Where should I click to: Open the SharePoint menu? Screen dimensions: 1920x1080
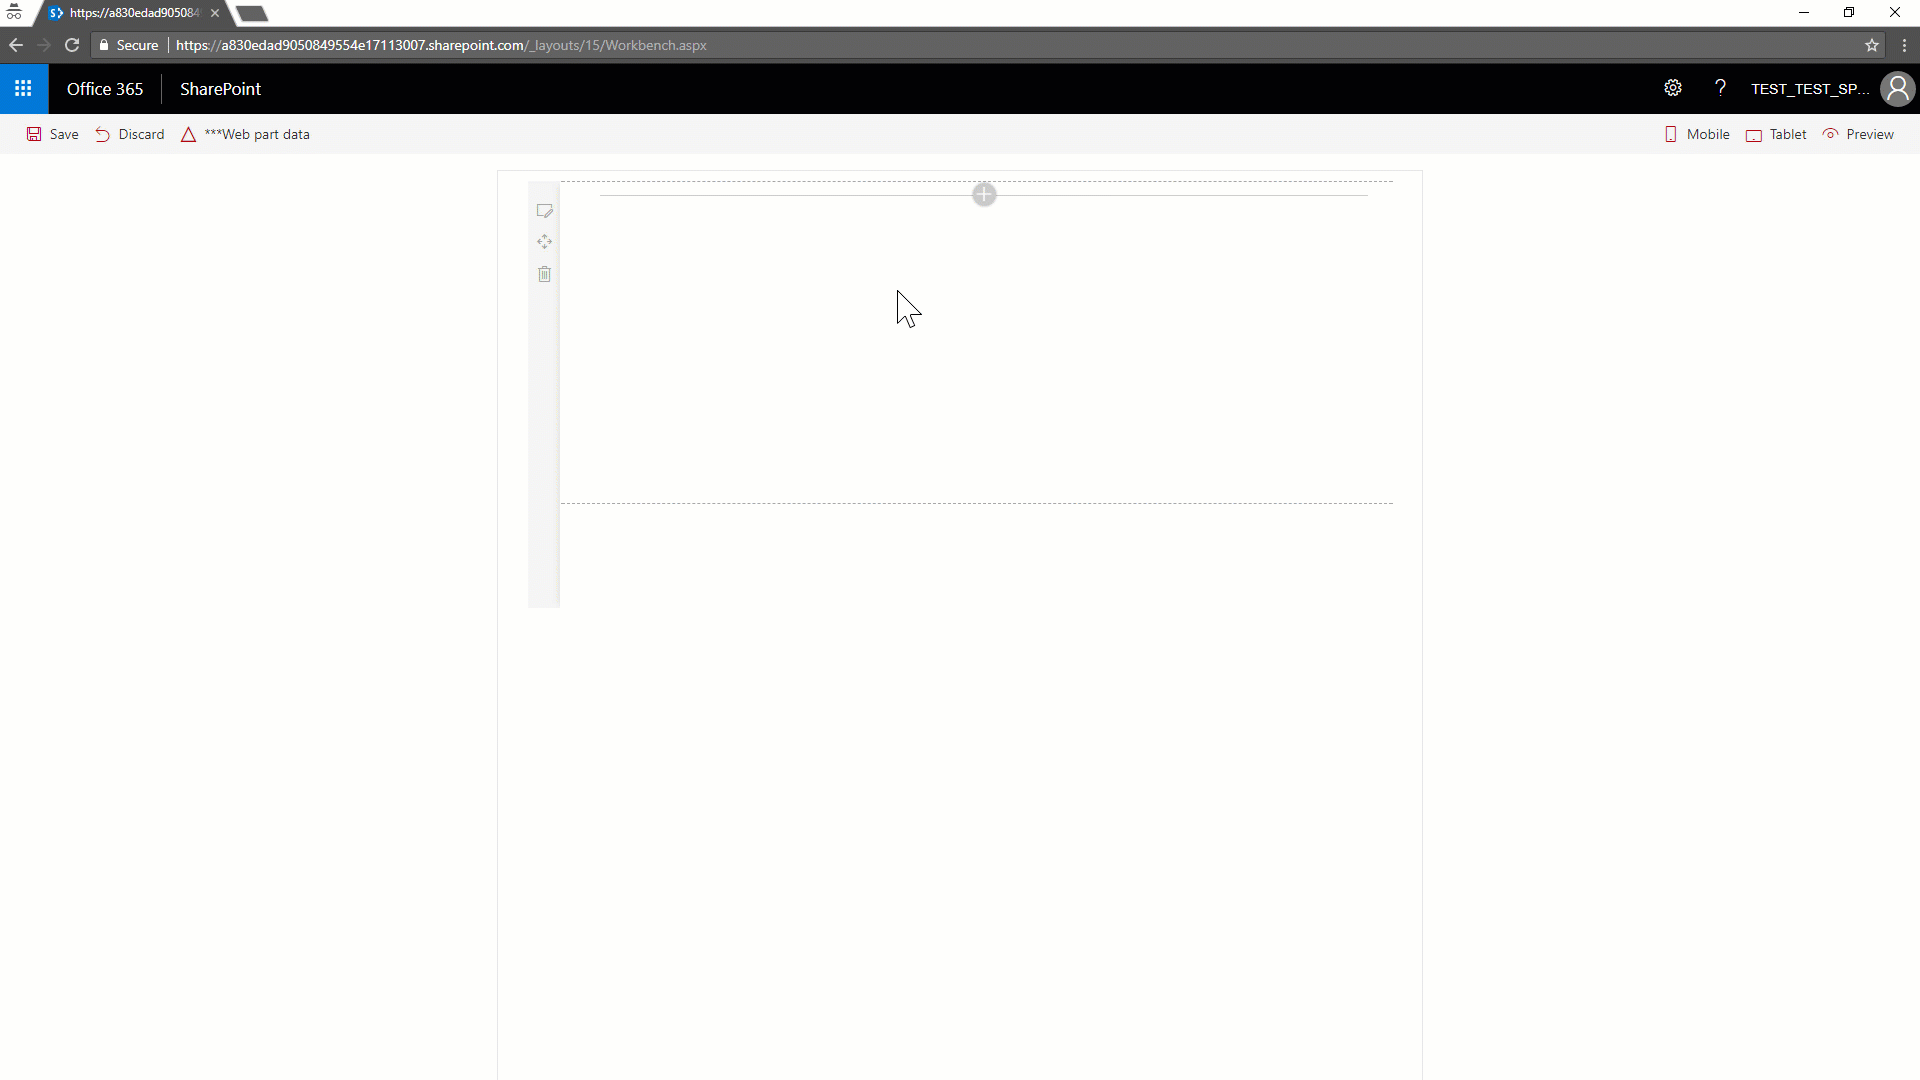220,88
